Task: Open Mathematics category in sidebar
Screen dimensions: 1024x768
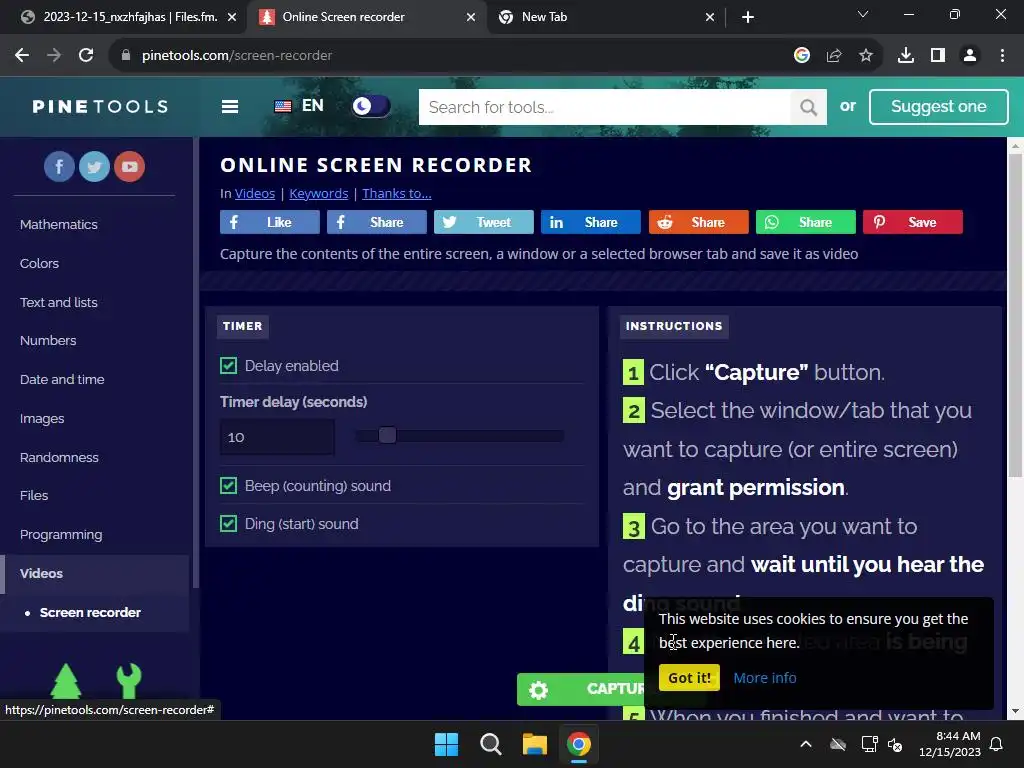Action: click(x=59, y=225)
